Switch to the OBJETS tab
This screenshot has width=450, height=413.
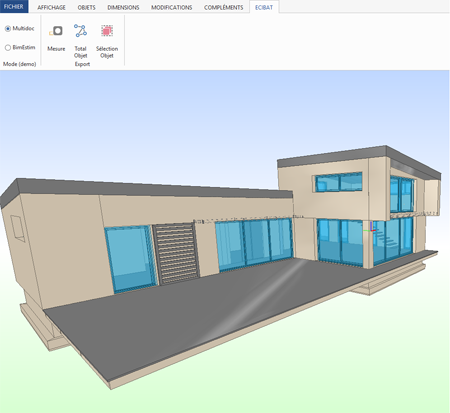click(x=86, y=7)
